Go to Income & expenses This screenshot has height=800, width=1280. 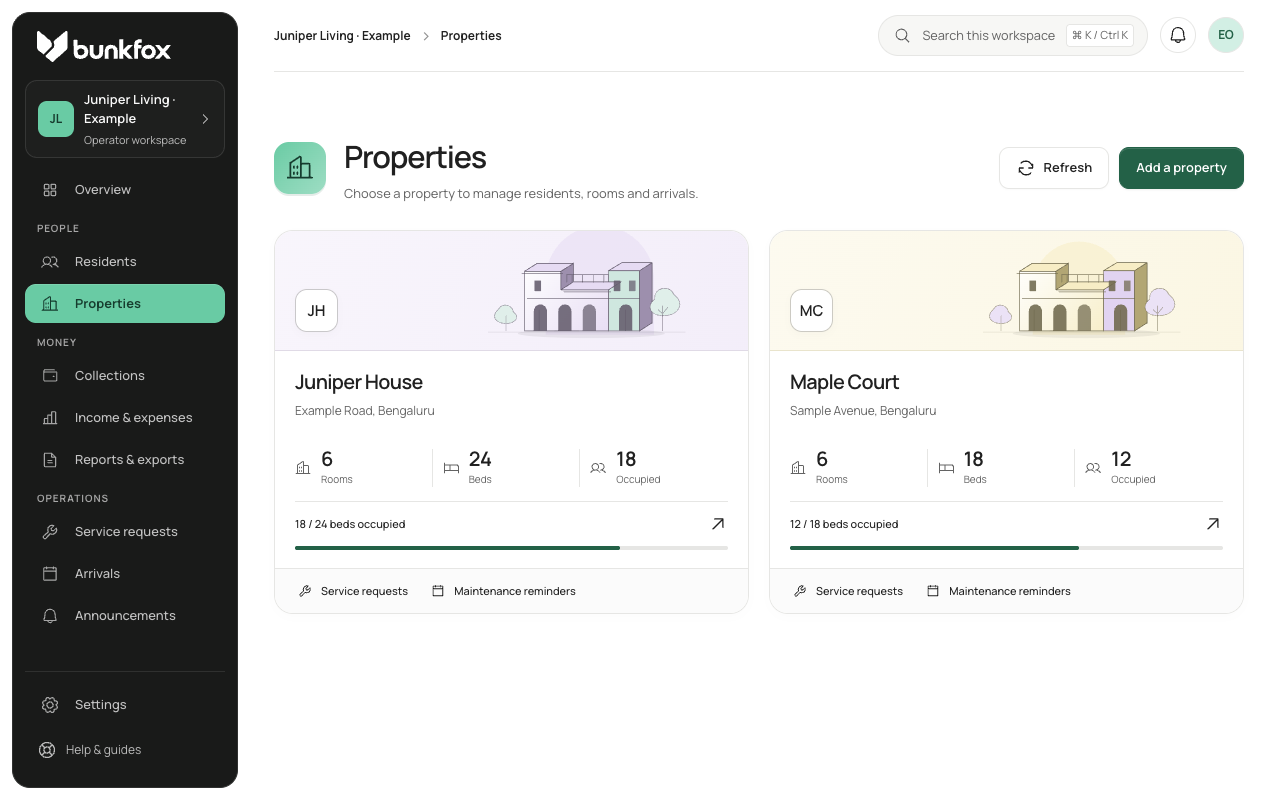point(125,418)
